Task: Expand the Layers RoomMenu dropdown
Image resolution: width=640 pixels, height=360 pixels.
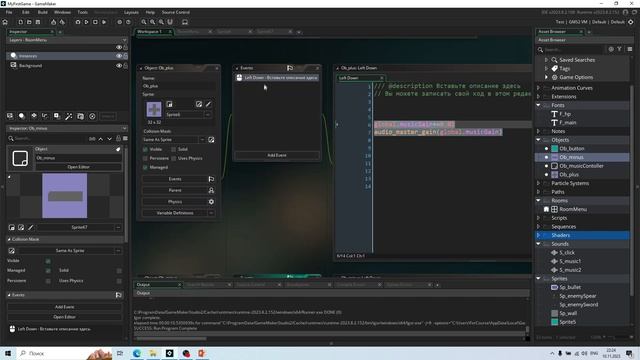Action: pos(124,40)
